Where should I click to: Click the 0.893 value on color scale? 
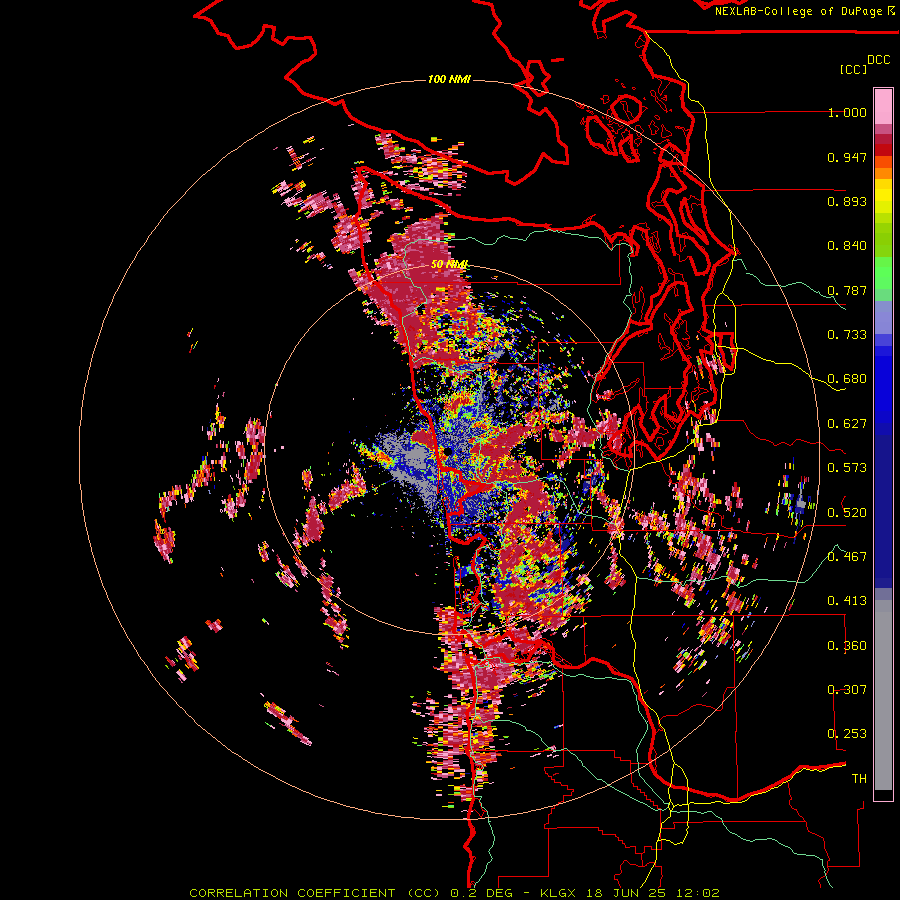[847, 201]
